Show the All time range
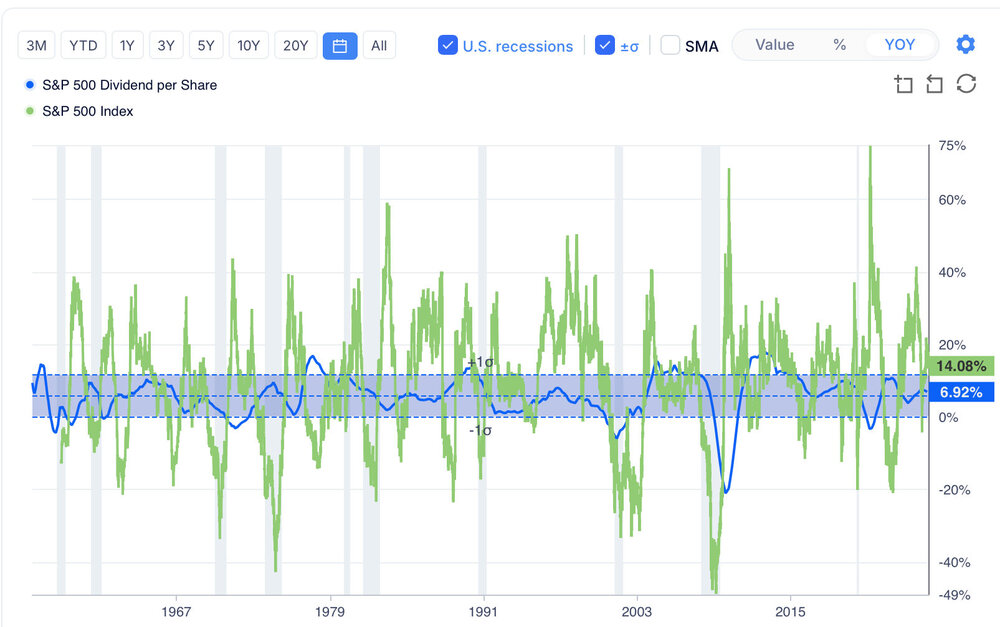The image size is (1000, 627). [x=379, y=45]
